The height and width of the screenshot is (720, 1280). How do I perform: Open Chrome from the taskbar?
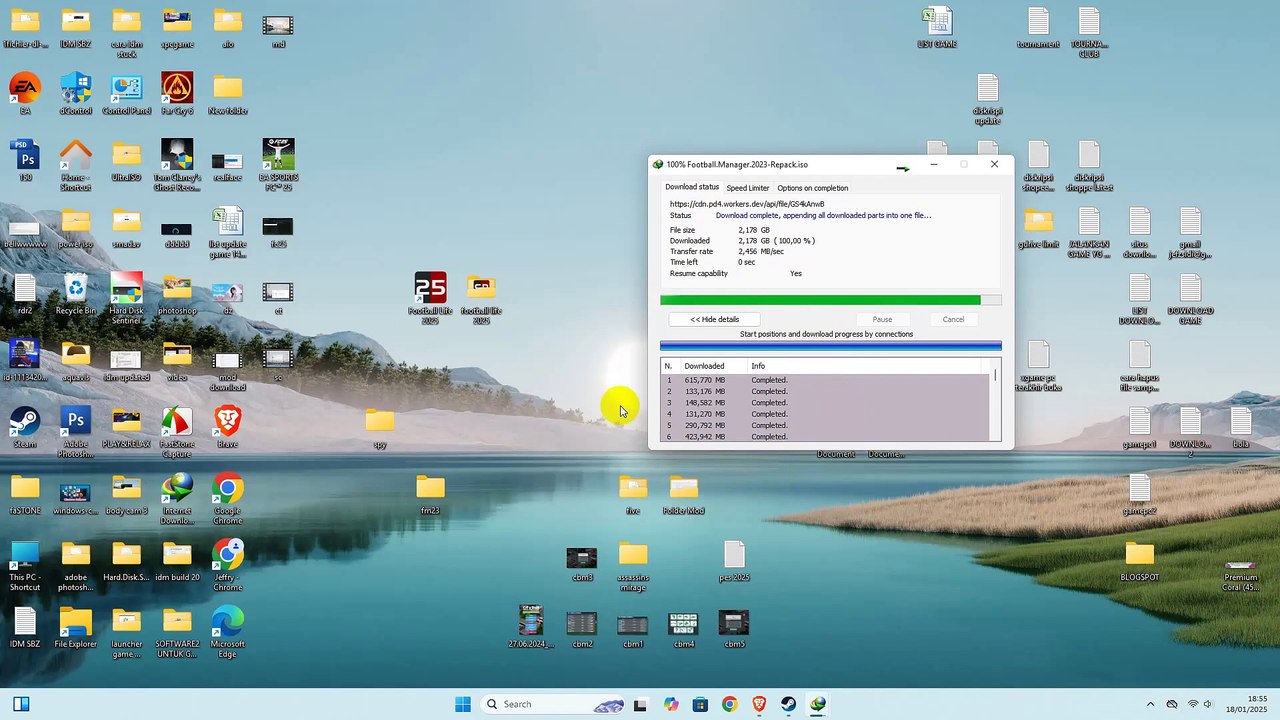pyautogui.click(x=729, y=704)
